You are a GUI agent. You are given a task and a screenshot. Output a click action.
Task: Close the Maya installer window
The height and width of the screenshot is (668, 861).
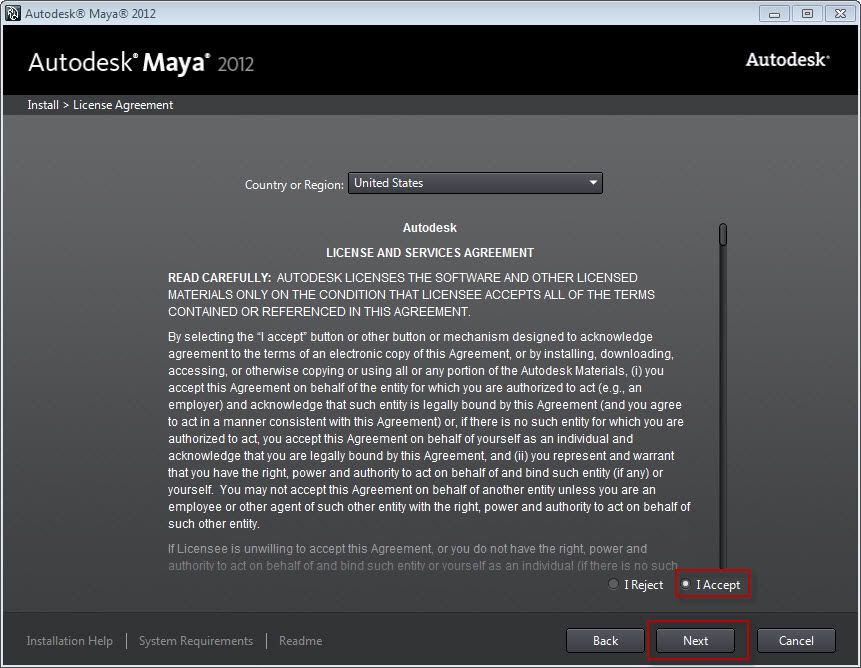click(840, 14)
